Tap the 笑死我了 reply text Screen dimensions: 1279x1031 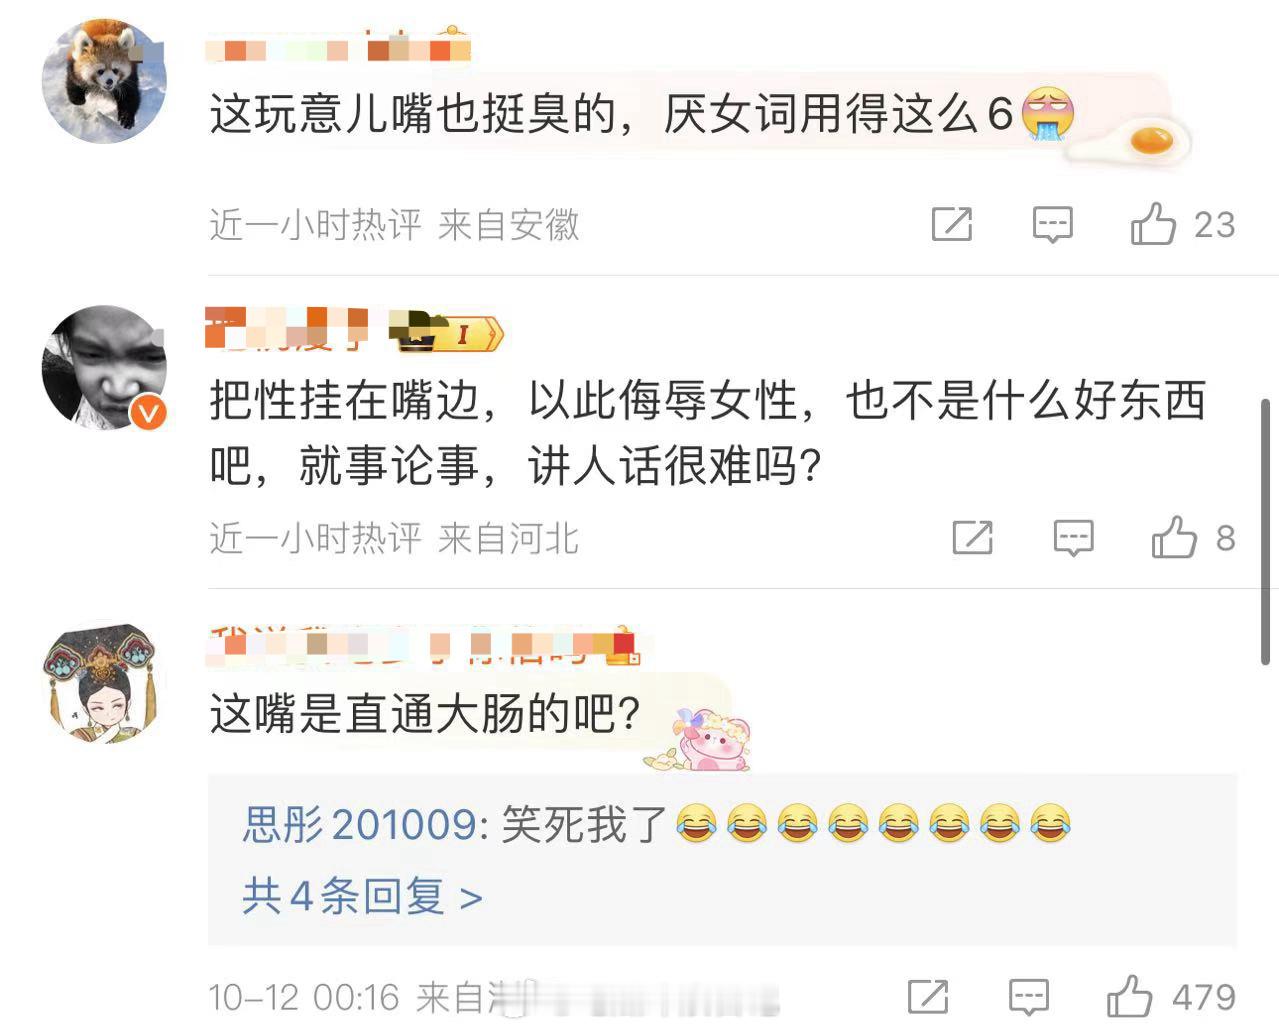(x=584, y=824)
